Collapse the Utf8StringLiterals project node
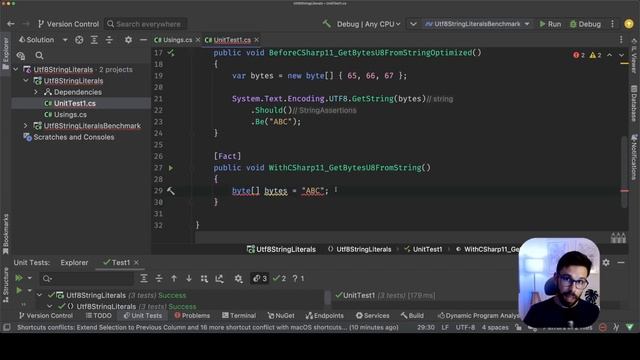 point(26,81)
